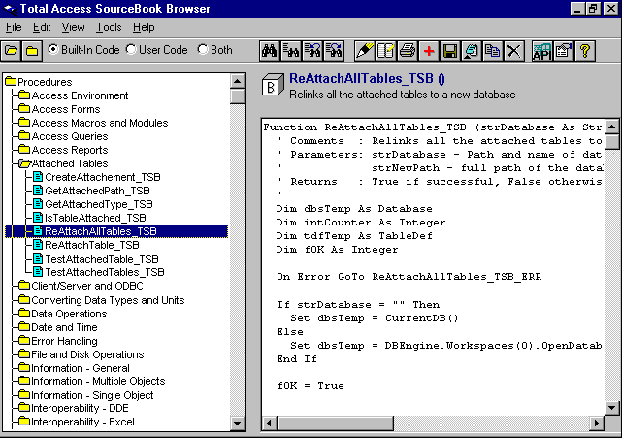
Task: Click the export document icon beside save
Action: [471, 51]
